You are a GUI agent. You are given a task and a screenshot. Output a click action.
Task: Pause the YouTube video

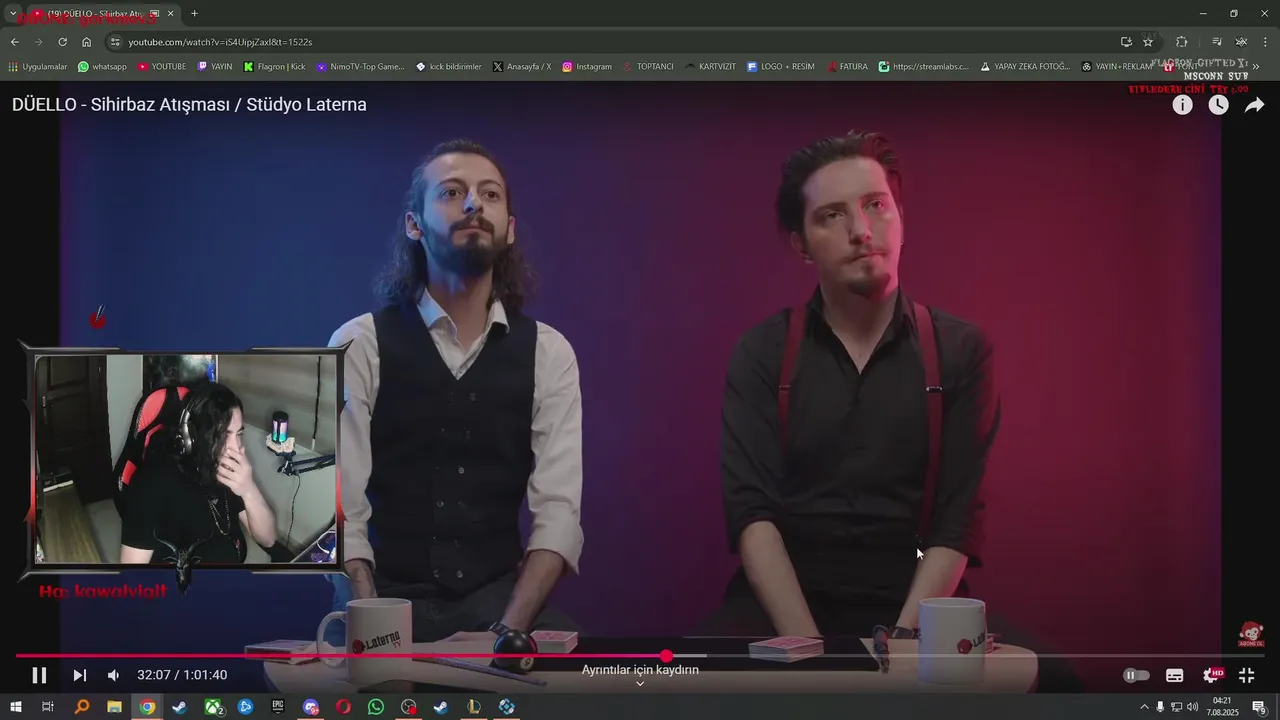pyautogui.click(x=39, y=675)
